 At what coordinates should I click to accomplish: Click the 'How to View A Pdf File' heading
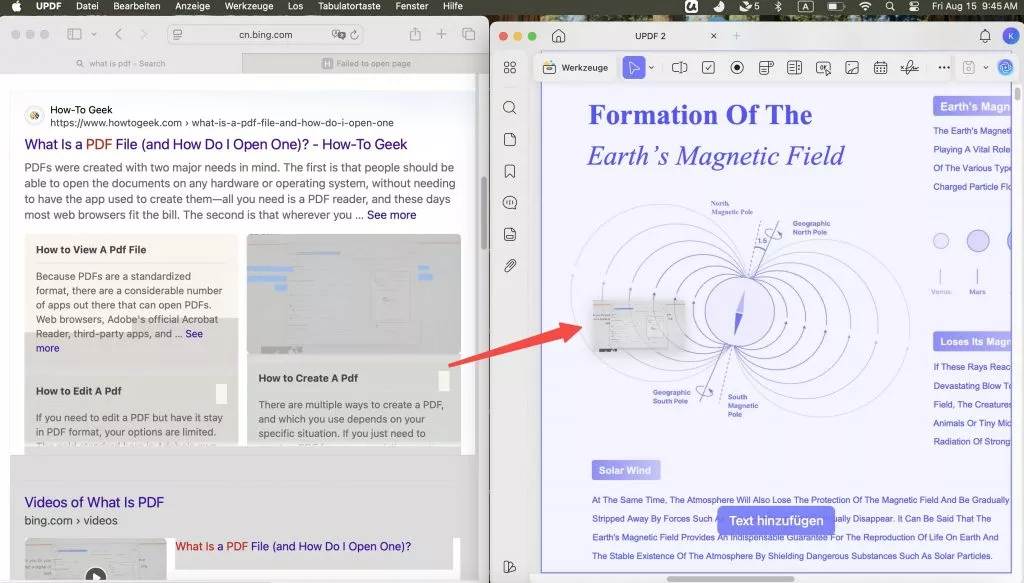(x=91, y=249)
